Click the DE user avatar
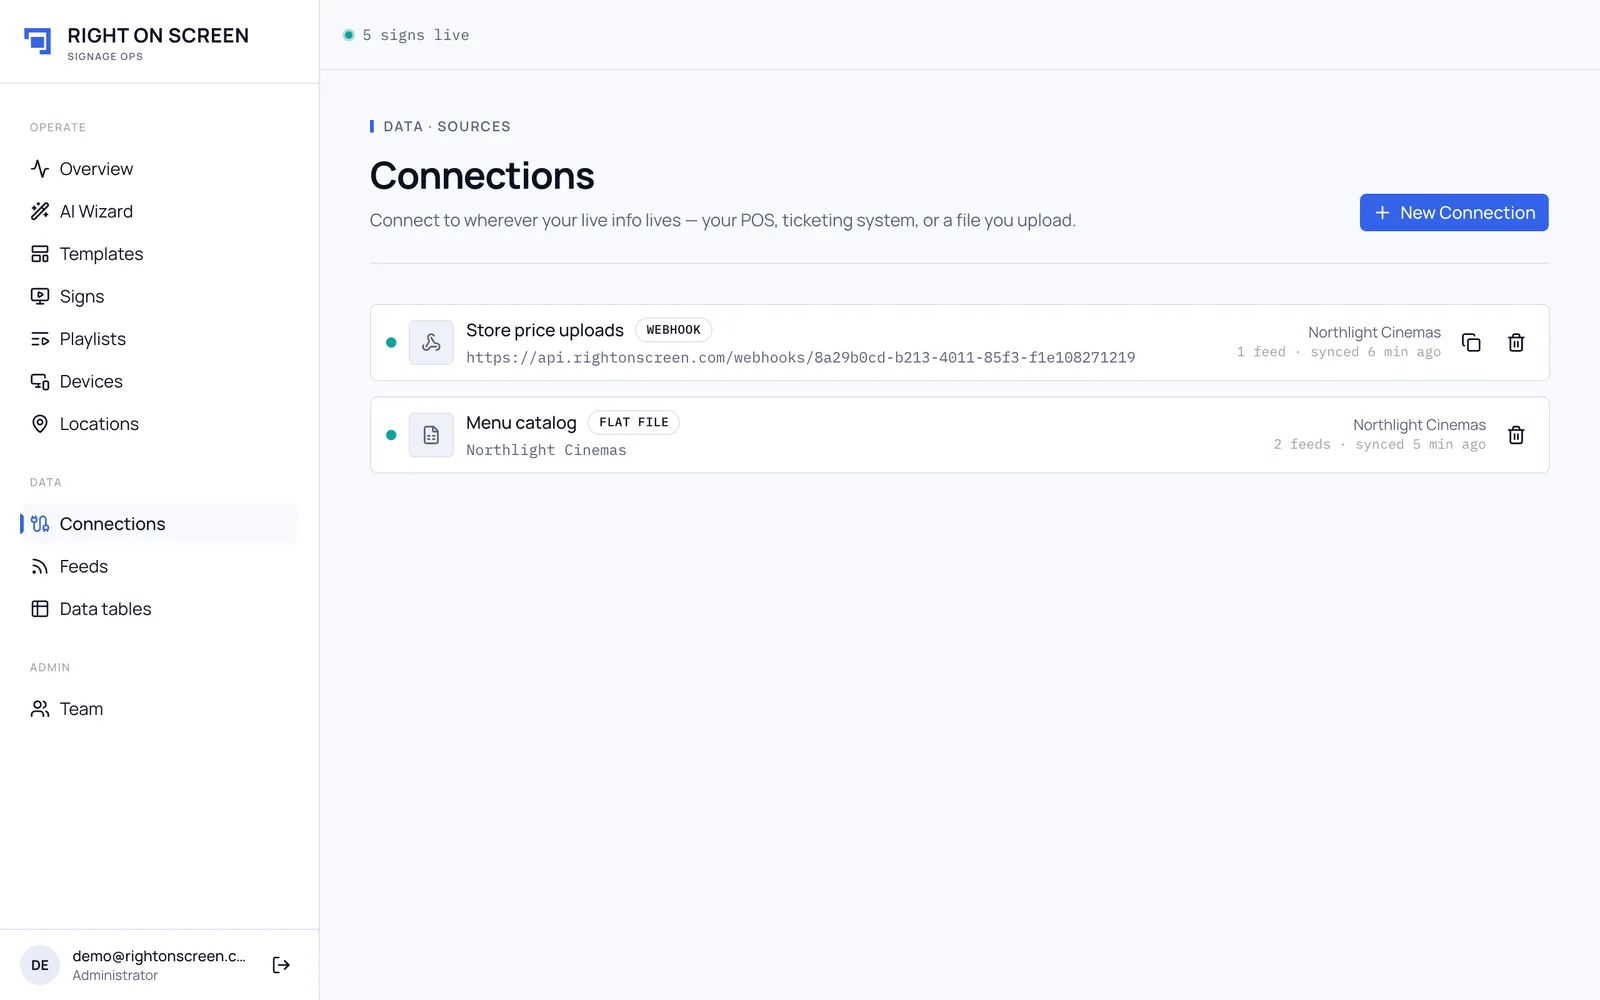This screenshot has width=1600, height=1000. [40, 965]
